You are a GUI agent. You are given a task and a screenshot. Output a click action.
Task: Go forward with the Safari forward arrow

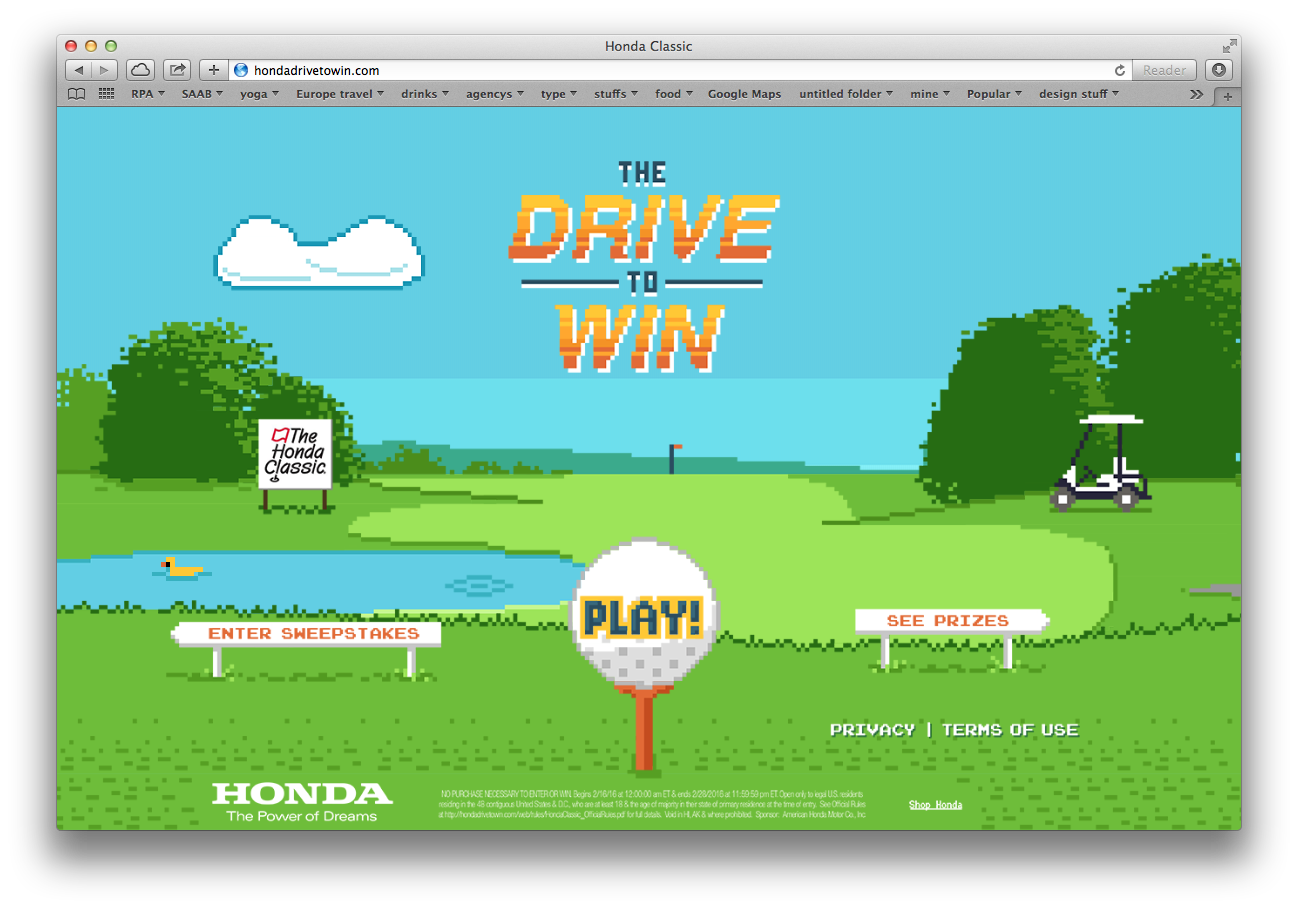(105, 70)
